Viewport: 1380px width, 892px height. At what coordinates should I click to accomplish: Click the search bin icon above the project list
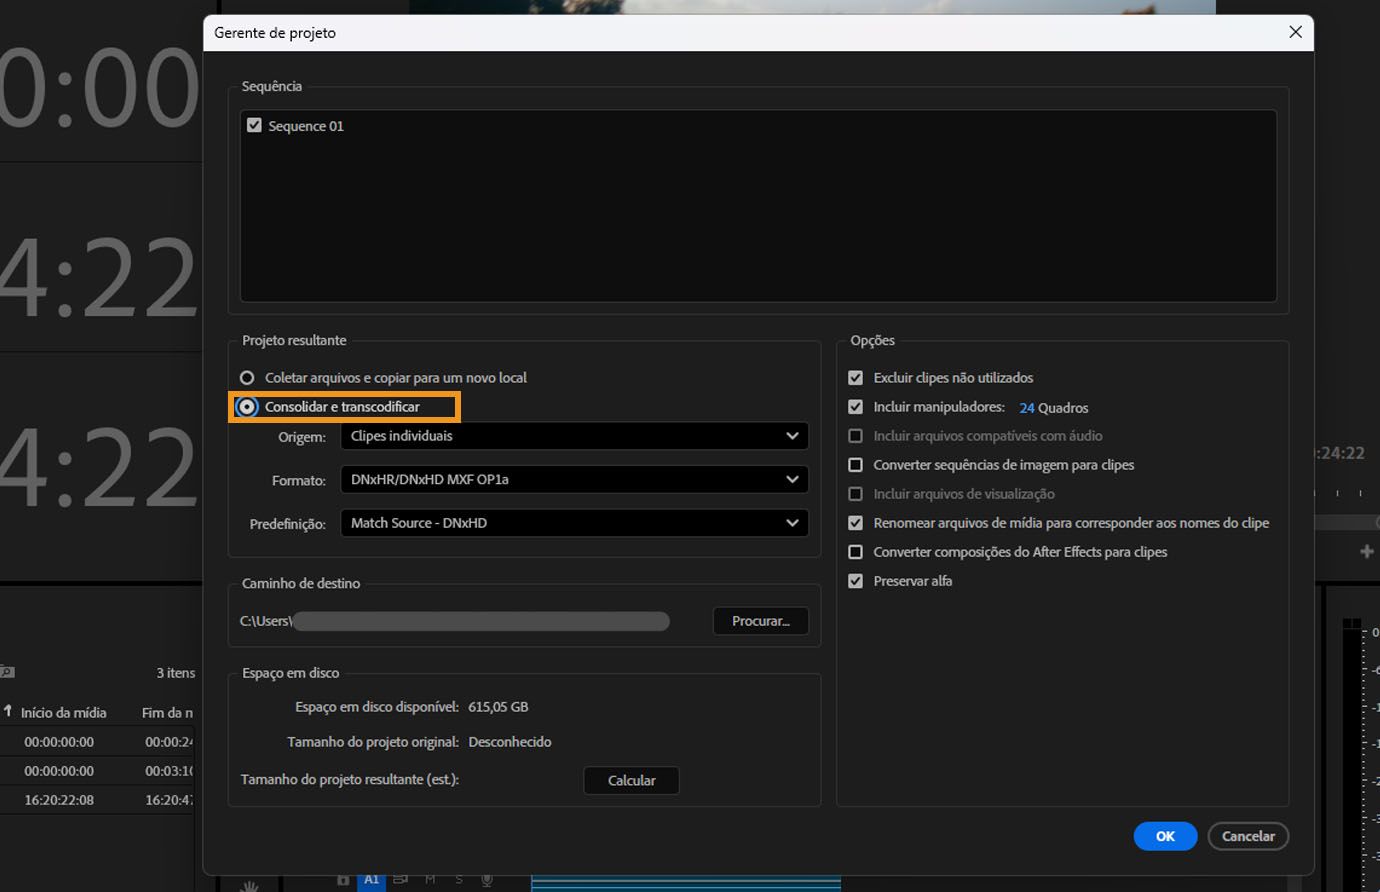[7, 672]
